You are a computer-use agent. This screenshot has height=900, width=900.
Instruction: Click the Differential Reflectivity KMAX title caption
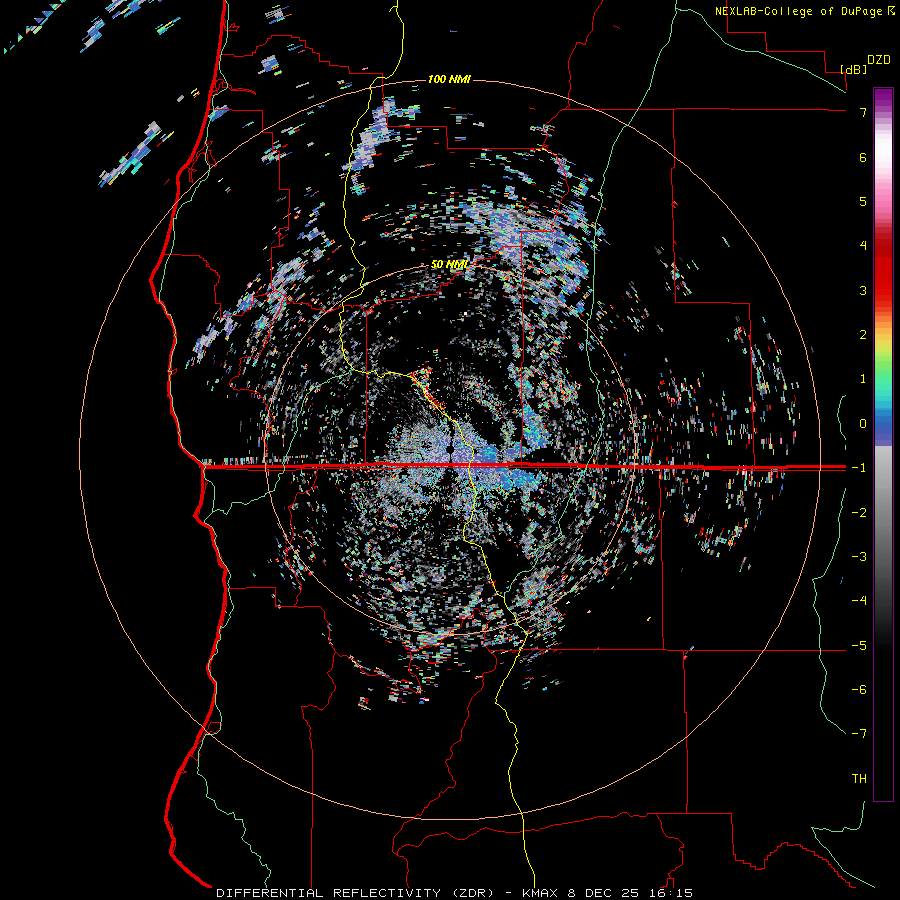(454, 893)
